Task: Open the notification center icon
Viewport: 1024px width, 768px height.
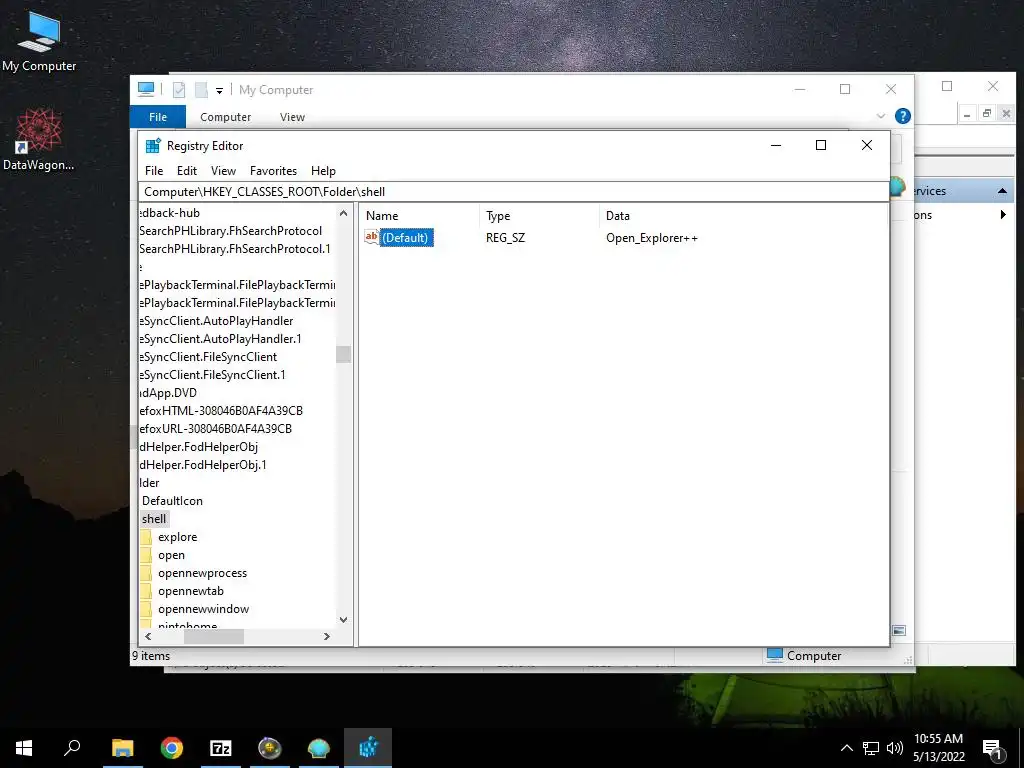Action: pos(992,750)
